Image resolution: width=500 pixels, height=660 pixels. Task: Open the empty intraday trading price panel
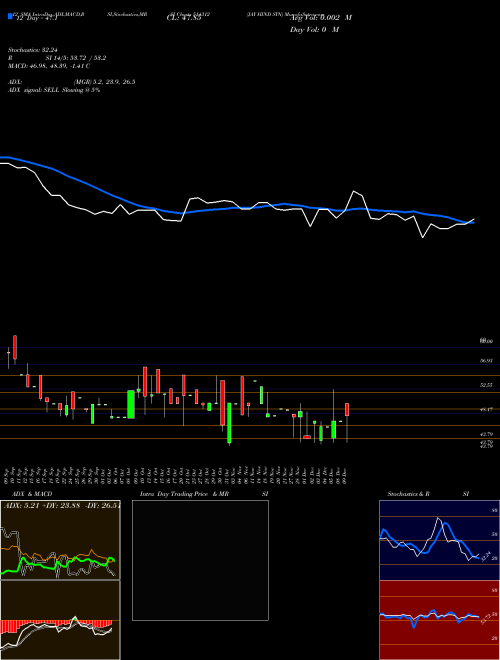tap(200, 560)
